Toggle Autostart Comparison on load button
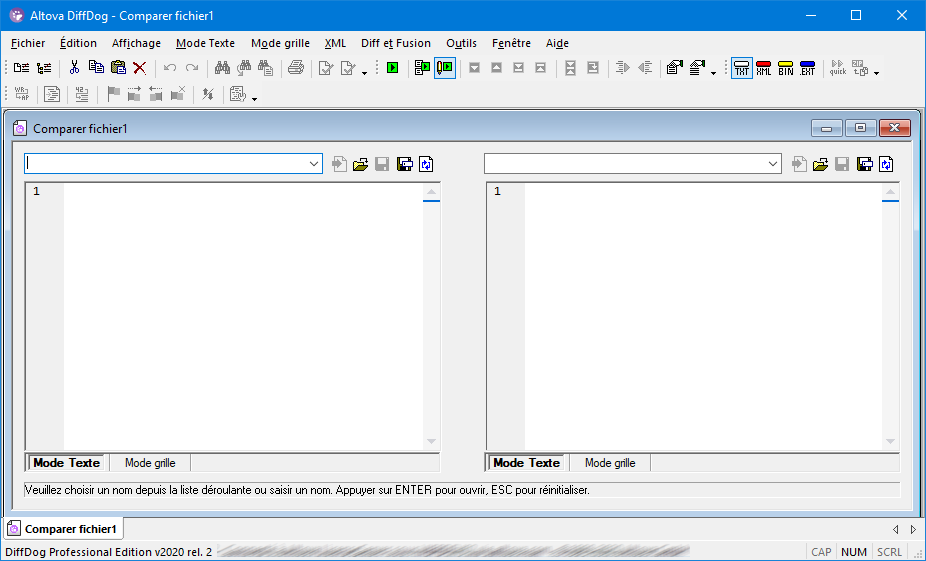 tap(422, 68)
